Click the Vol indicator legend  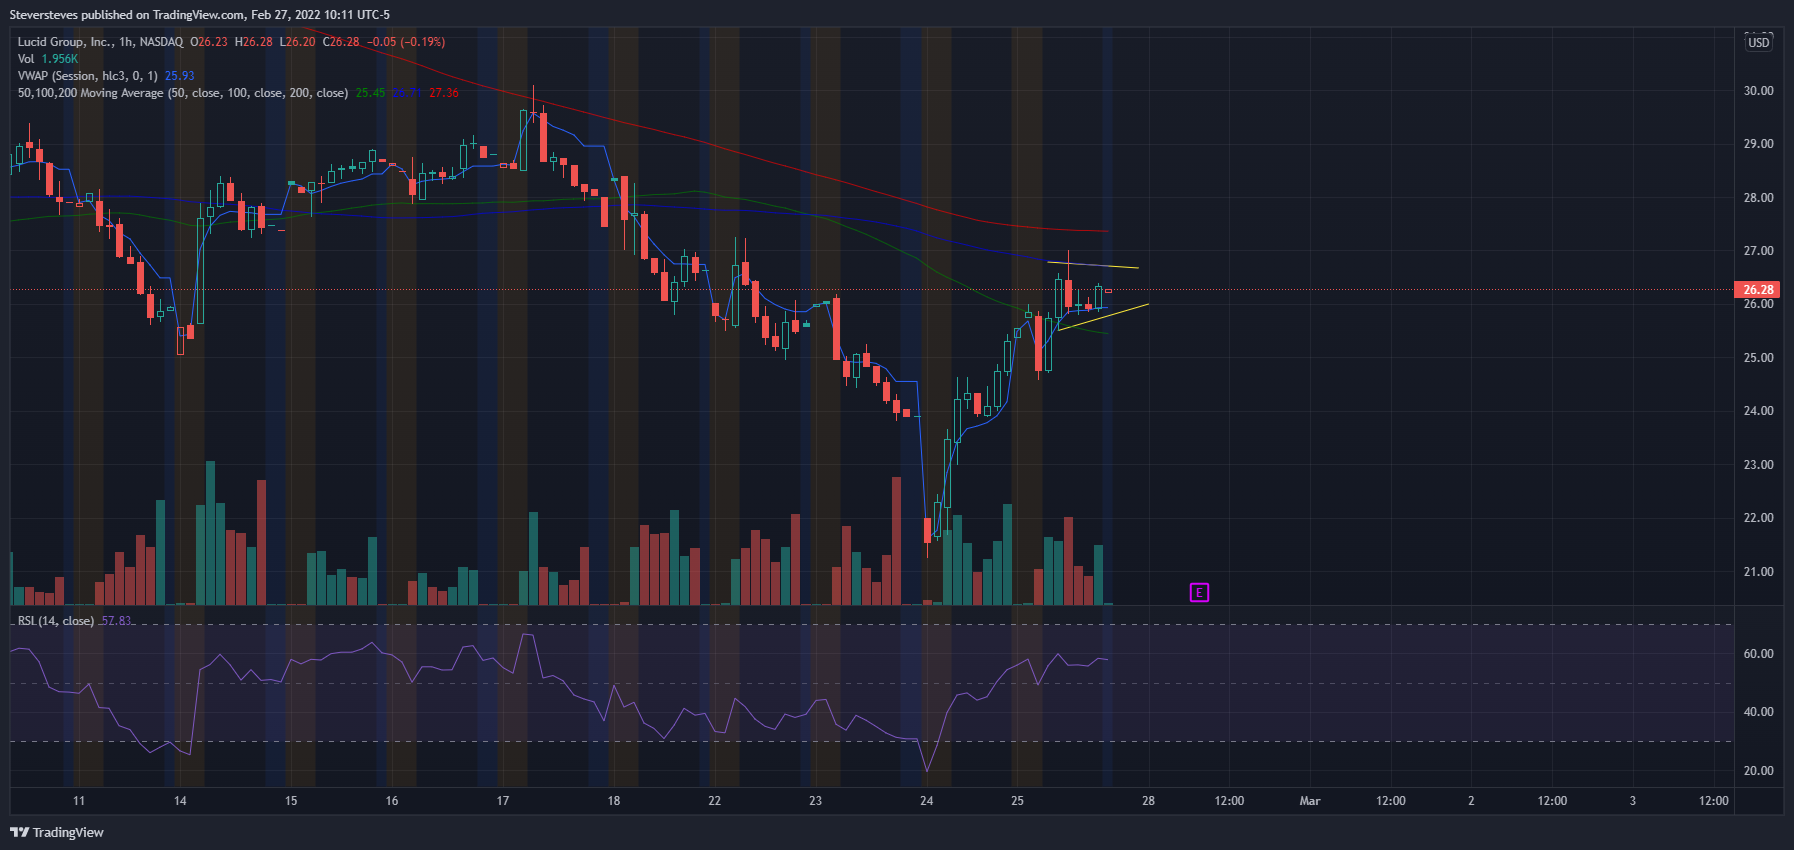tap(26, 59)
